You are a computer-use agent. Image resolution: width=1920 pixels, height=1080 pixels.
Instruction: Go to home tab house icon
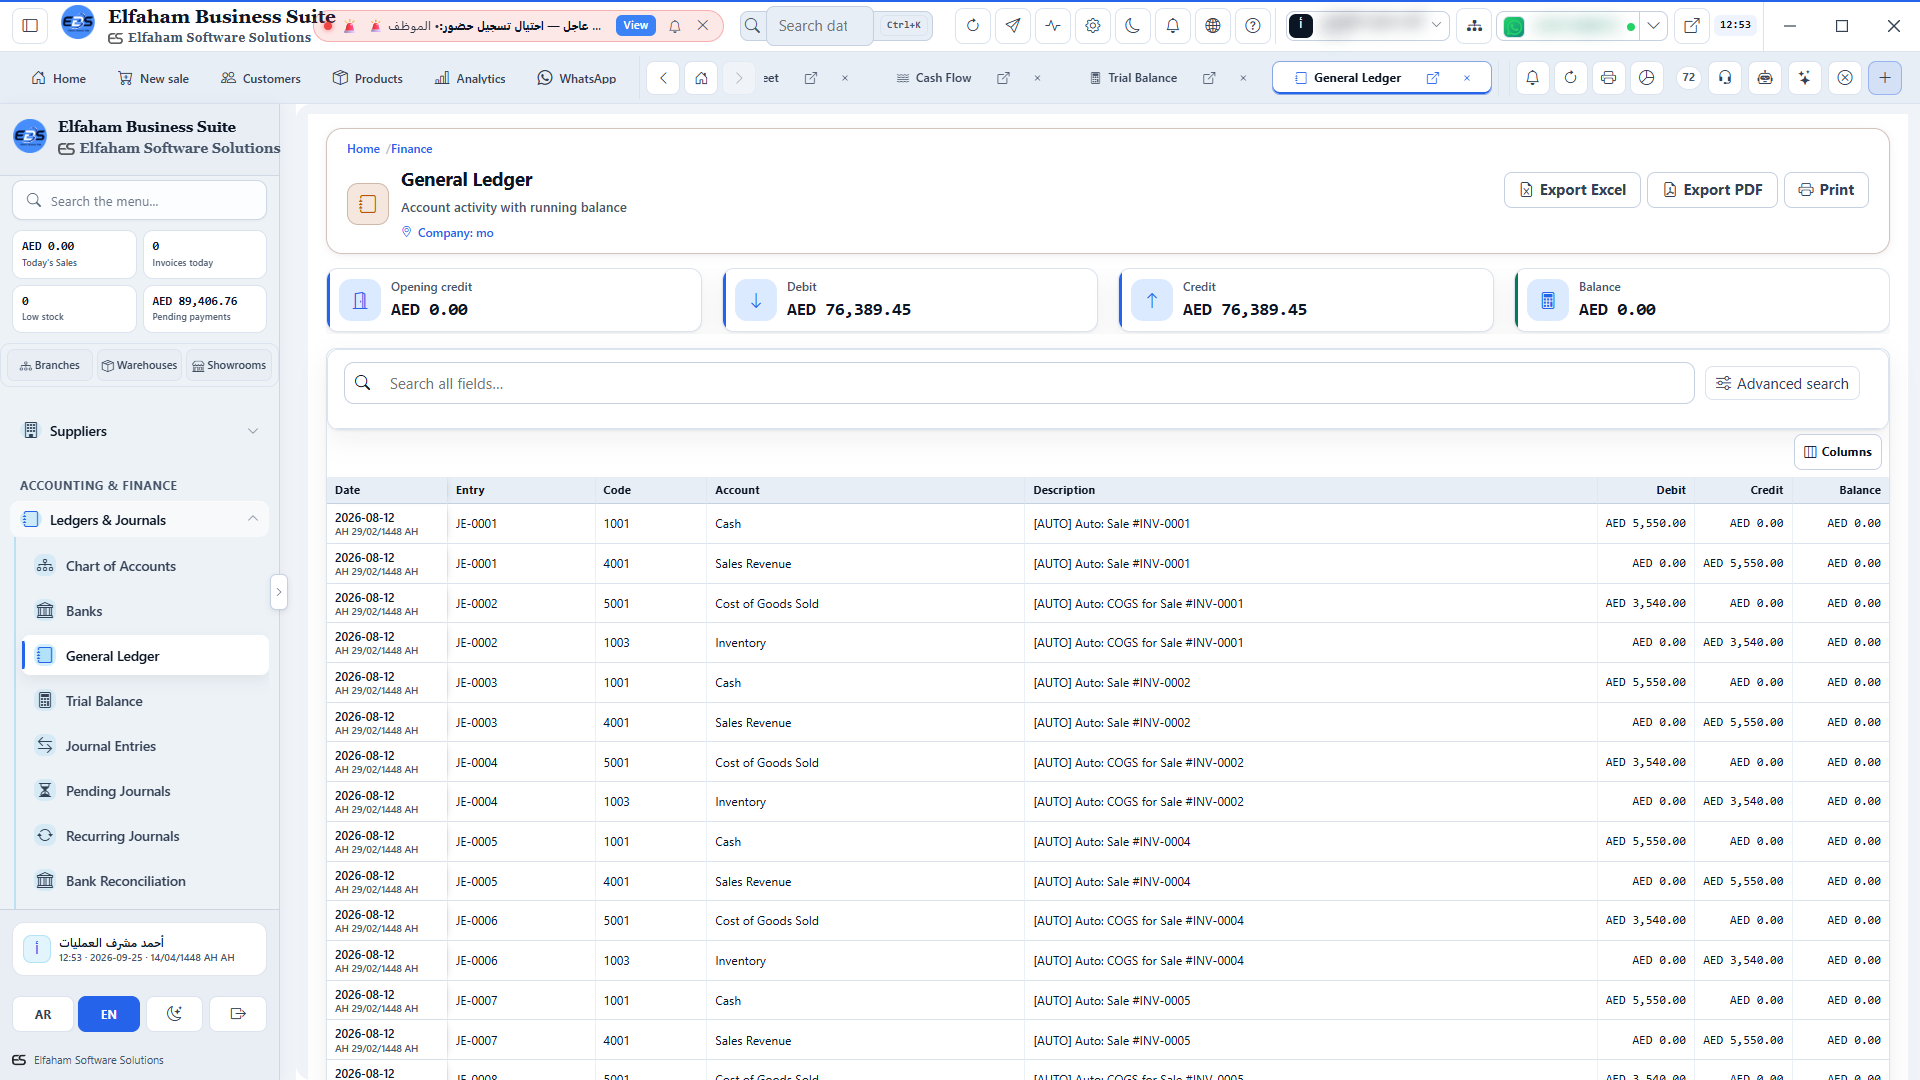click(701, 78)
